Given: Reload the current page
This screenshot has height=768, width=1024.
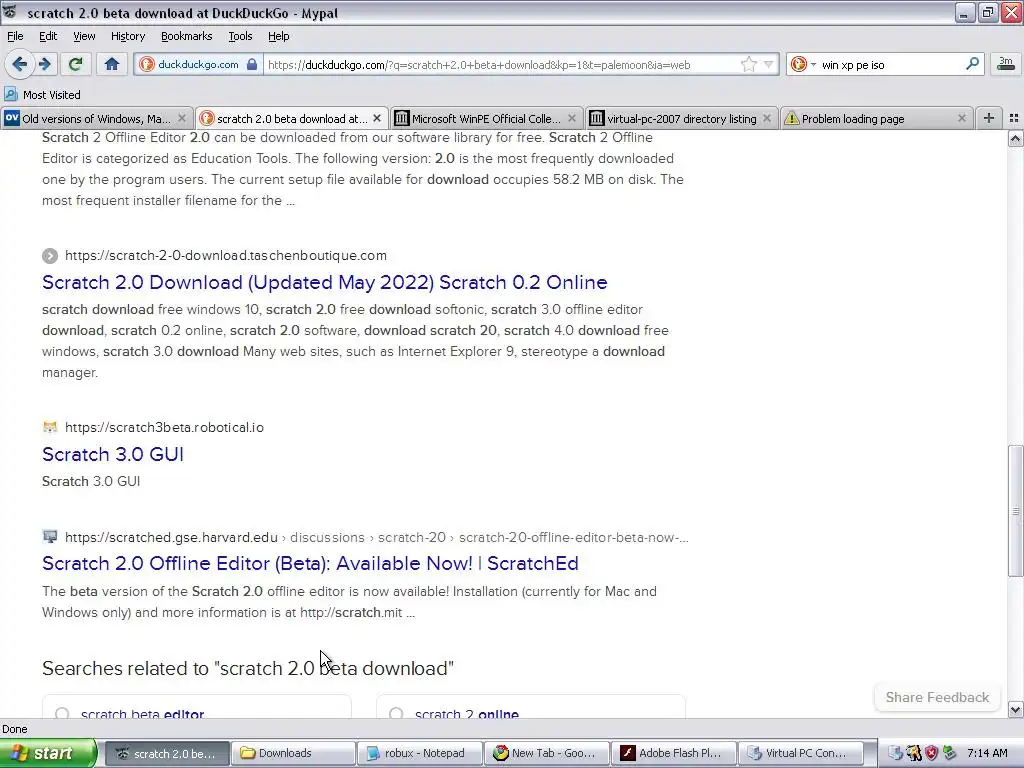Looking at the screenshot, I should 76,64.
